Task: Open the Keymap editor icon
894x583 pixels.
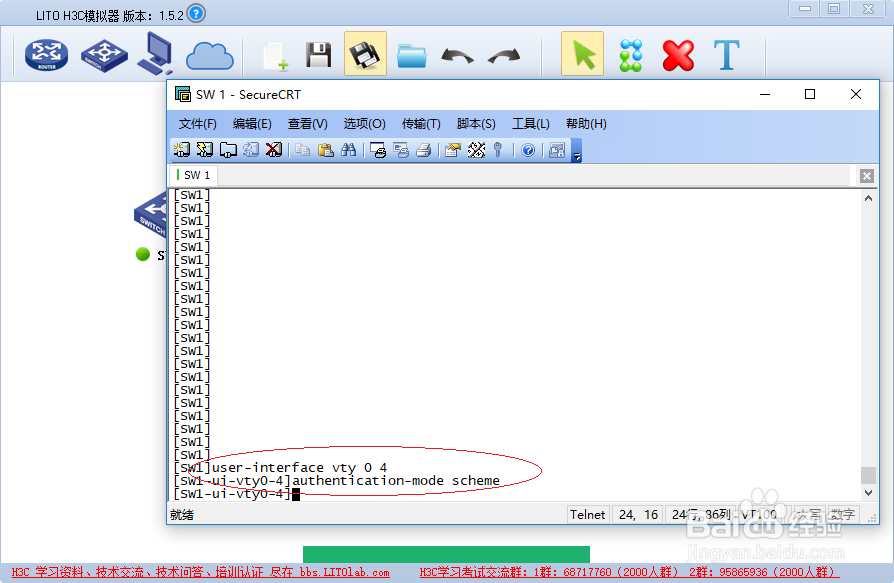Action: (476, 150)
